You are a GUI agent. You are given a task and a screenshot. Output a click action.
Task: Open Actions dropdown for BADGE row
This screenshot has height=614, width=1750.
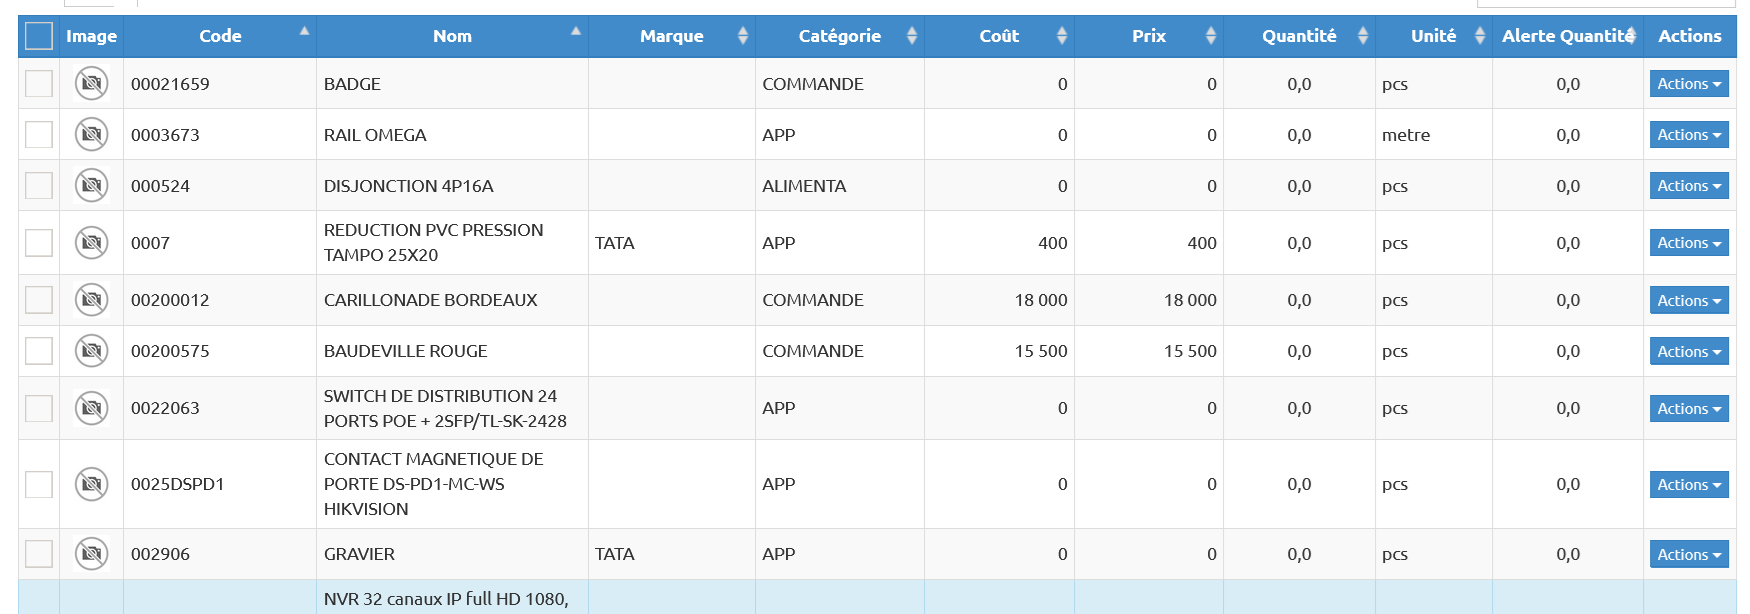click(x=1688, y=84)
